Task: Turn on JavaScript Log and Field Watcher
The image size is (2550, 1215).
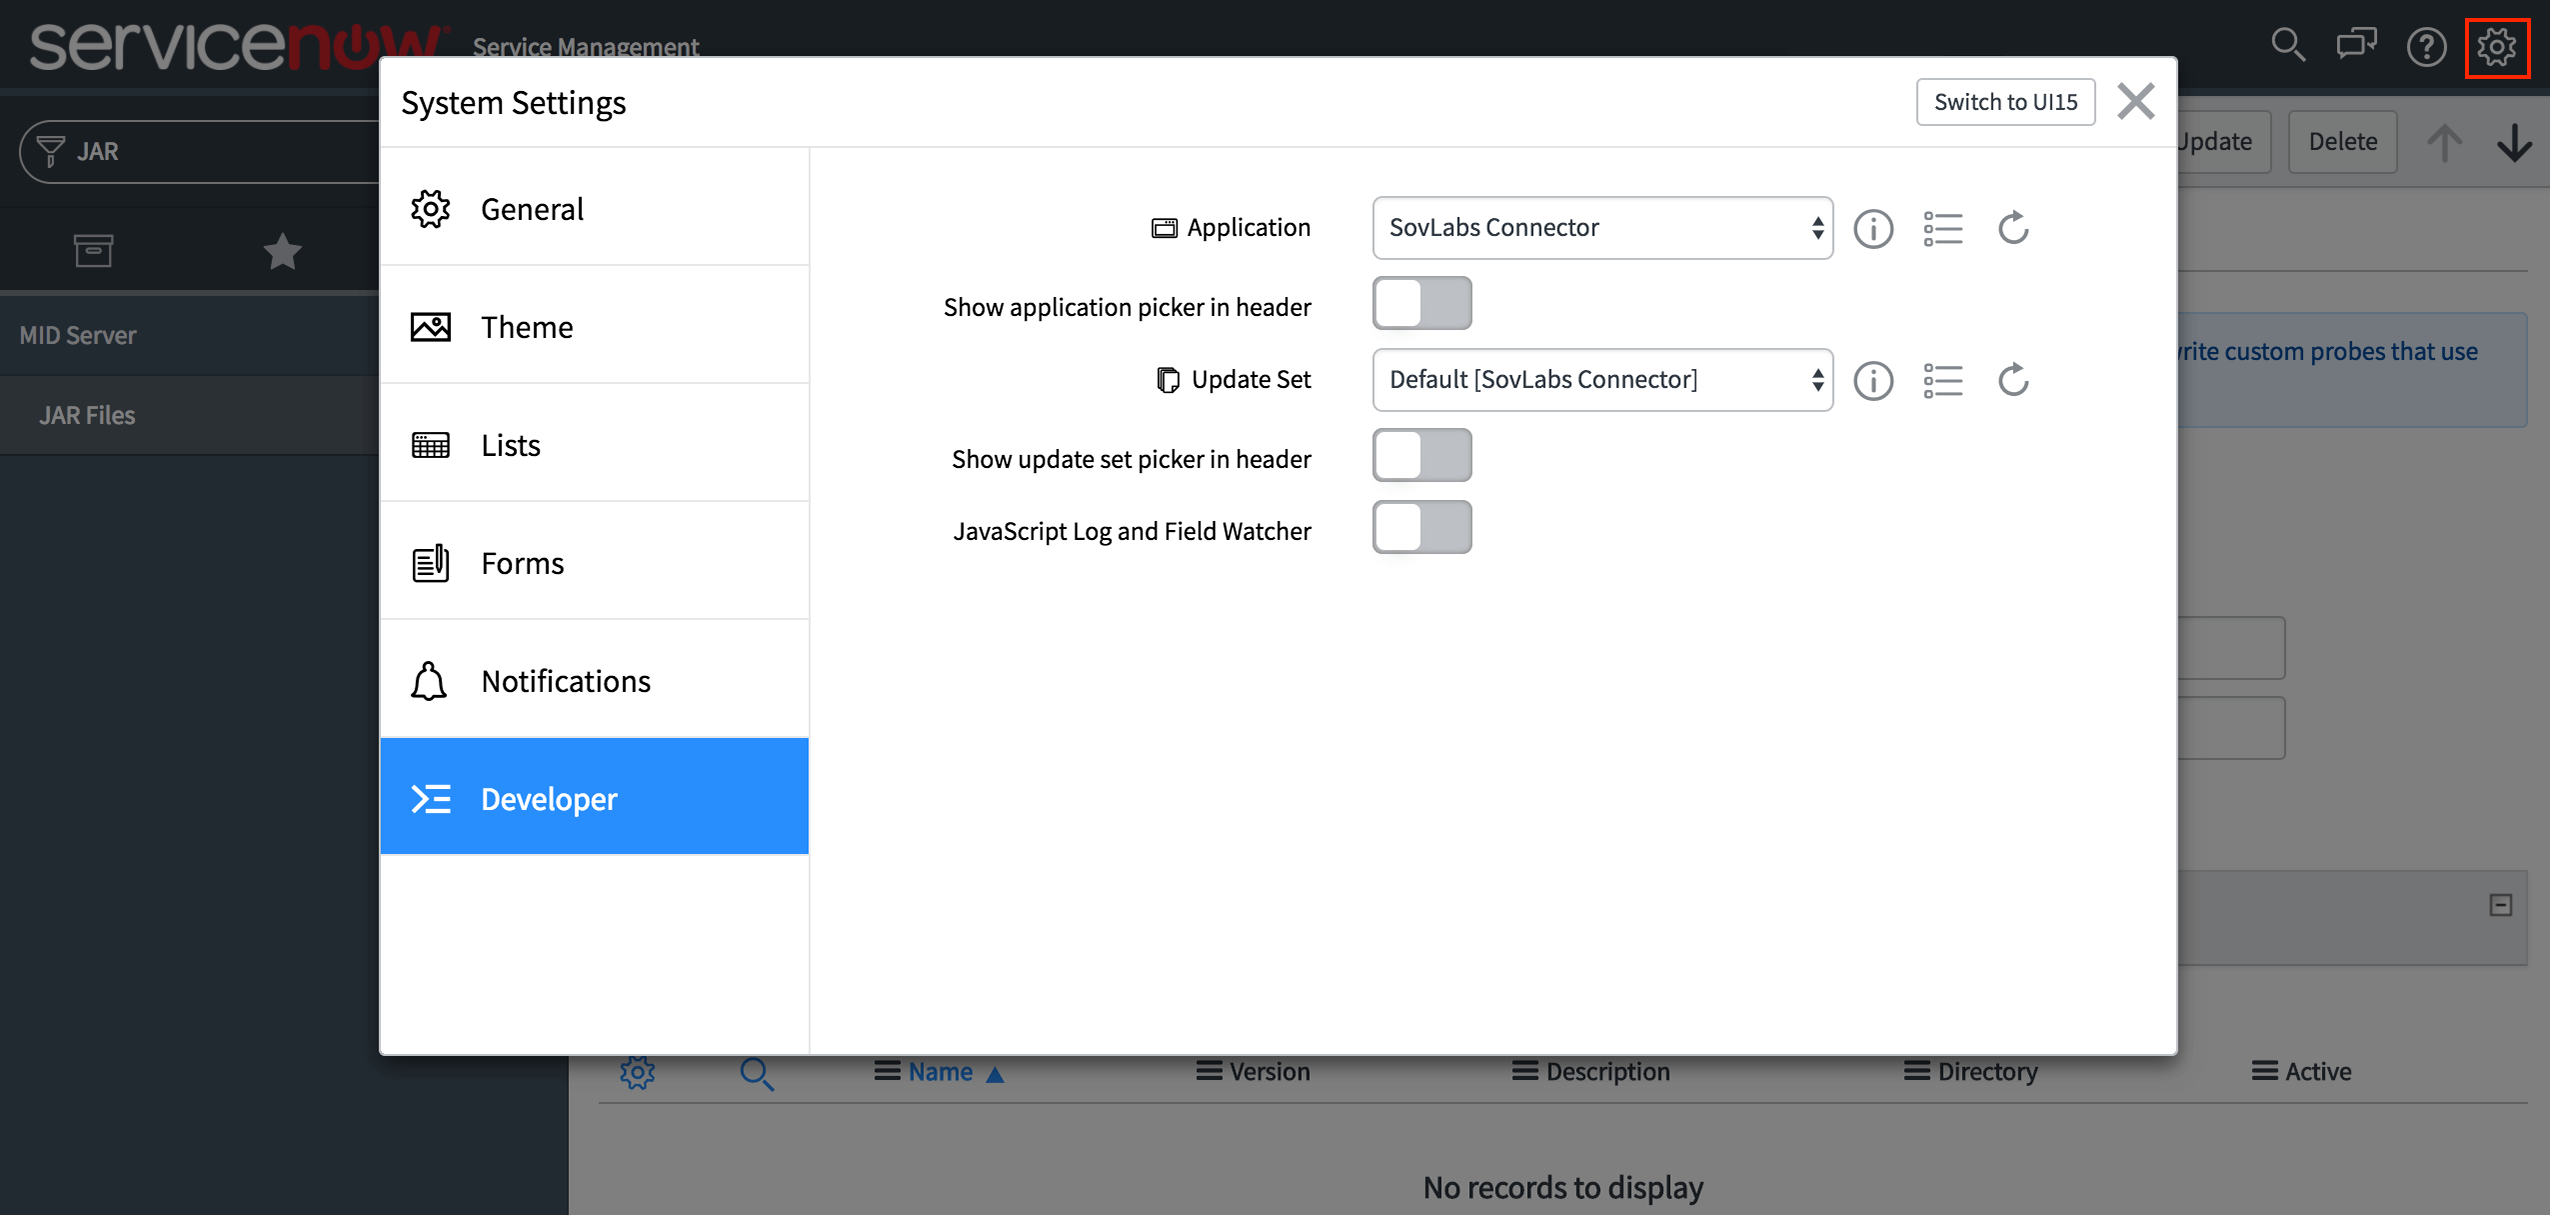Action: pyautogui.click(x=1421, y=527)
